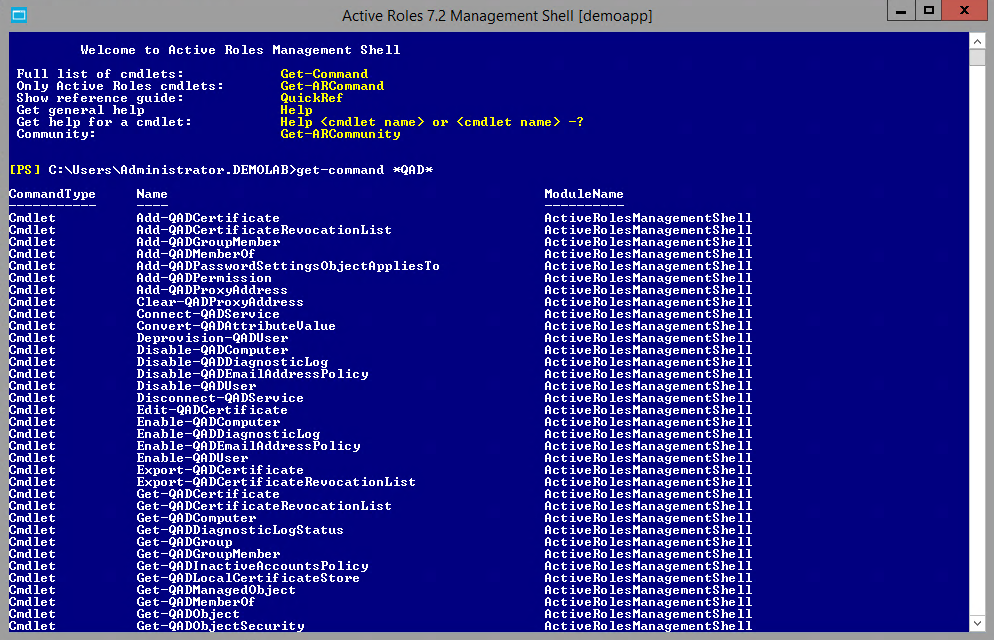The width and height of the screenshot is (994, 640).
Task: Click Add-QADPasswordSettingsObjectAppliesTo entry
Action: (288, 266)
